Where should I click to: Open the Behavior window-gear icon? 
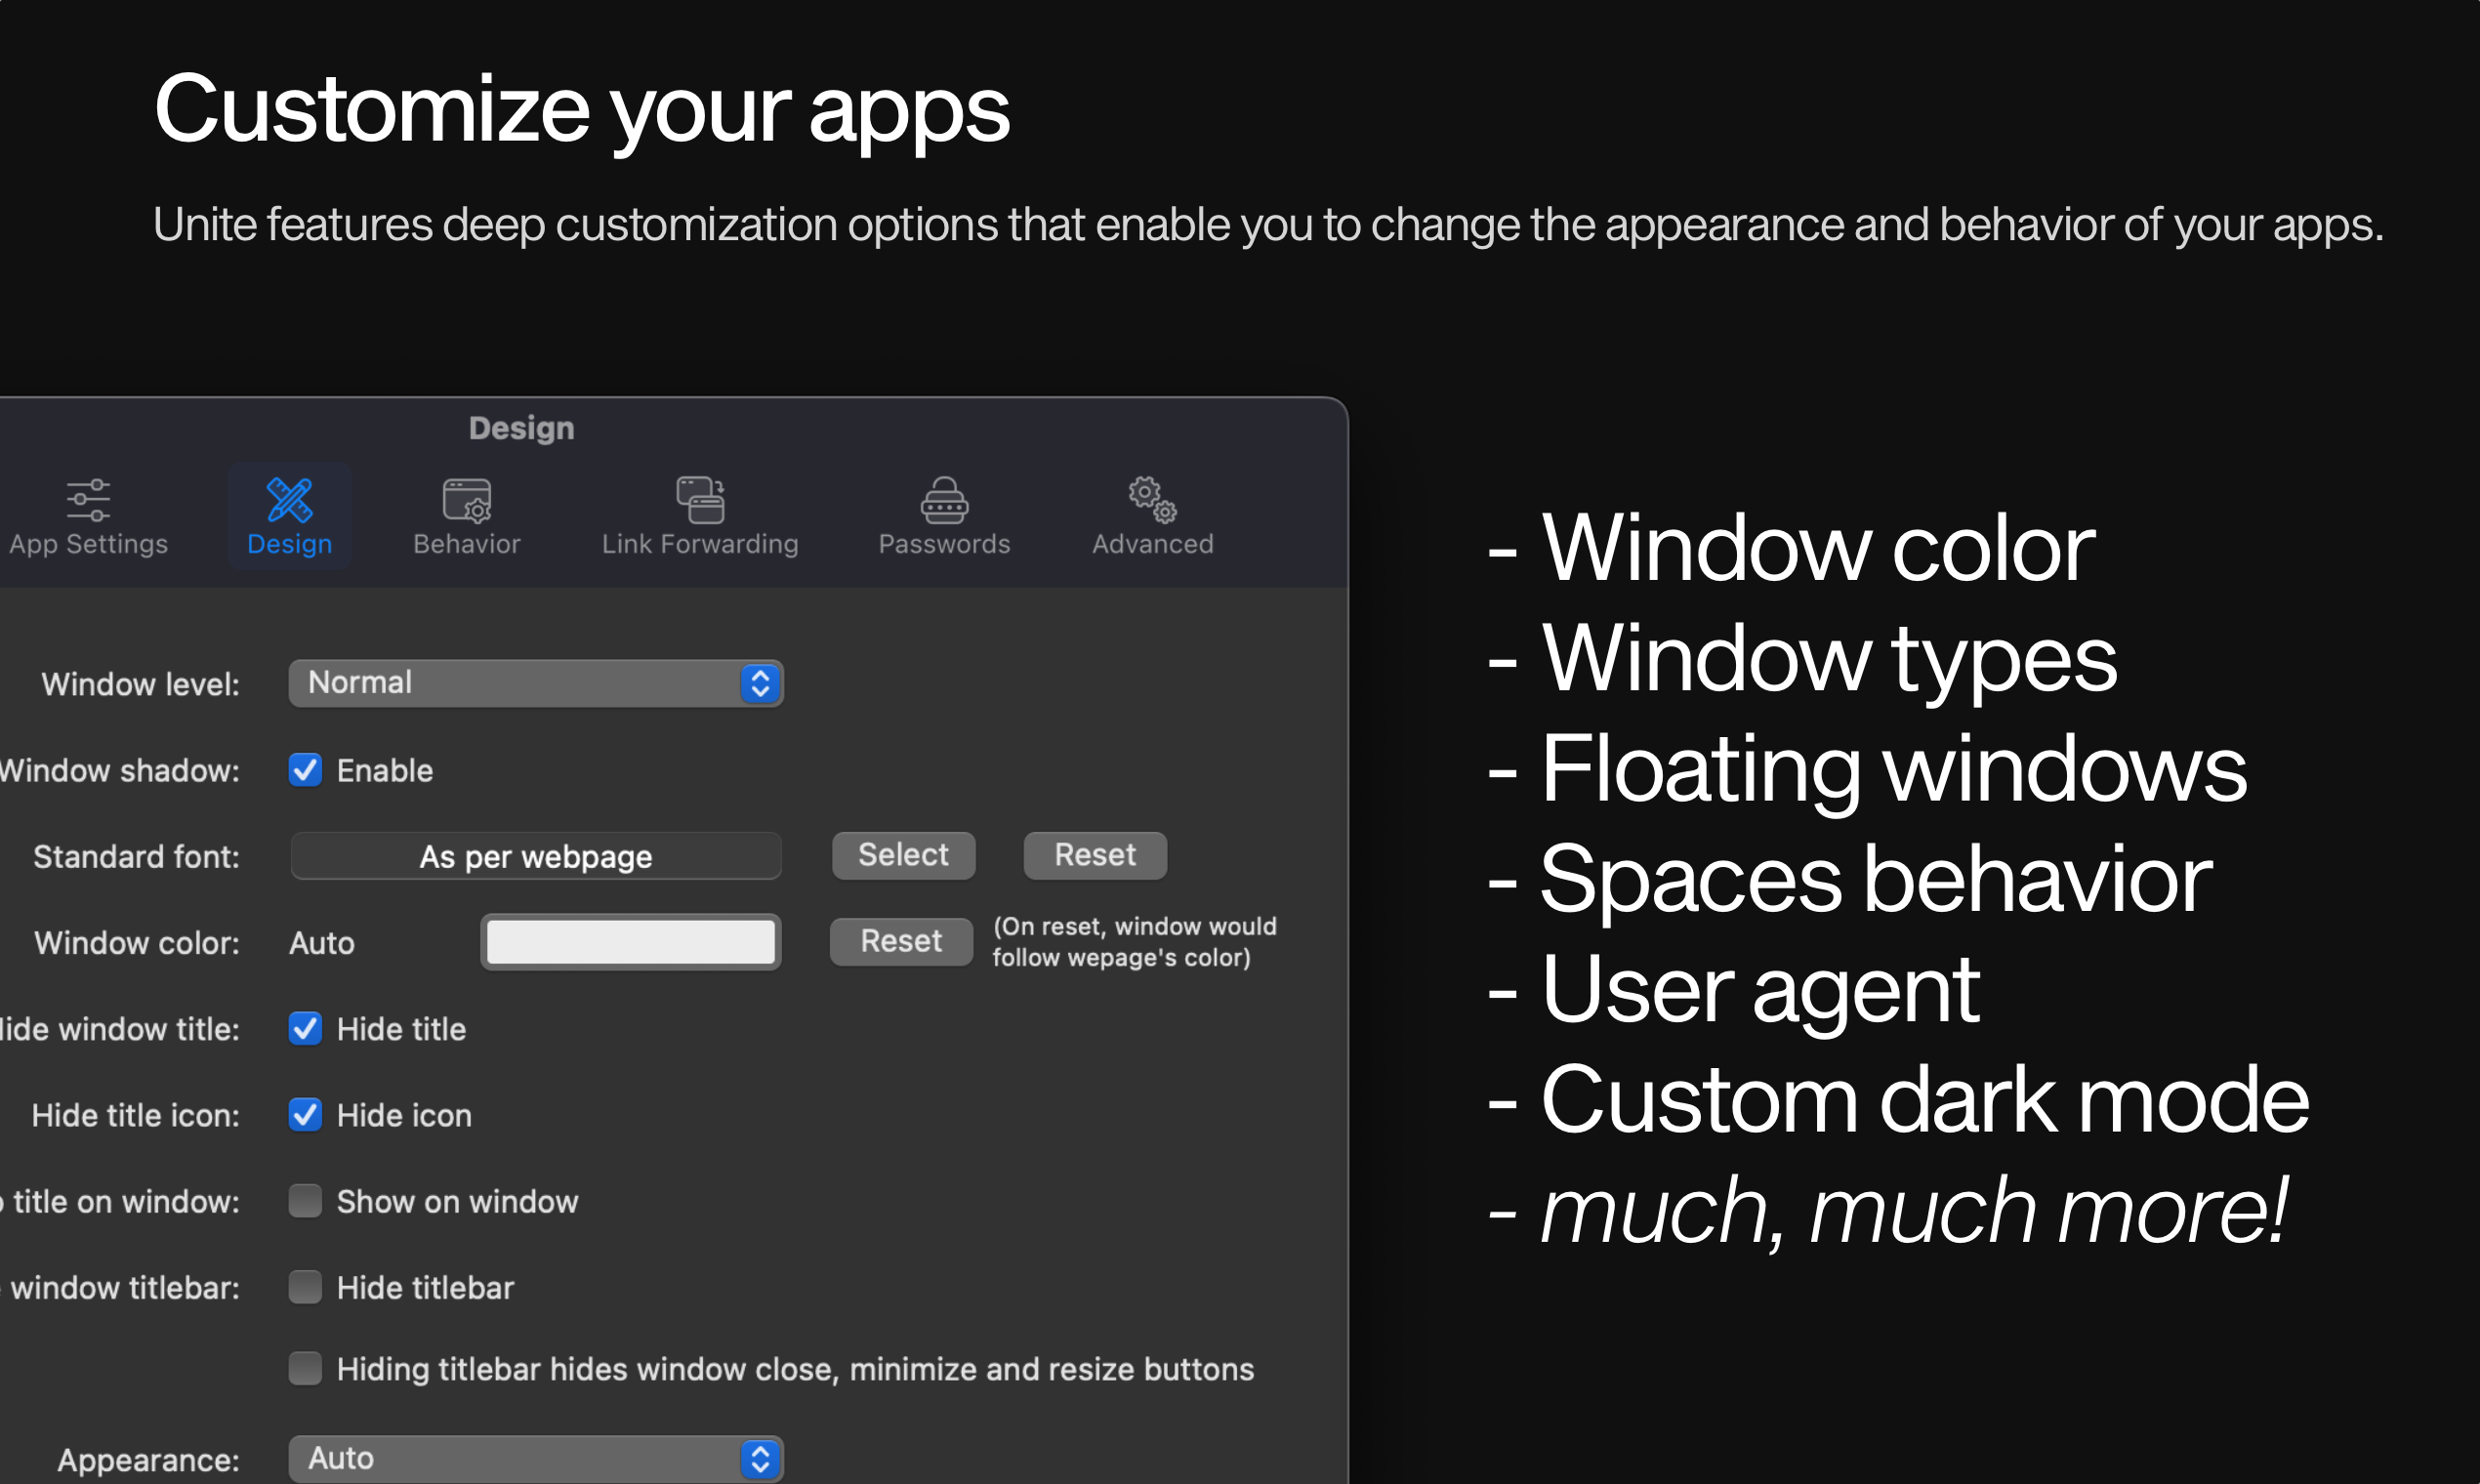(467, 500)
